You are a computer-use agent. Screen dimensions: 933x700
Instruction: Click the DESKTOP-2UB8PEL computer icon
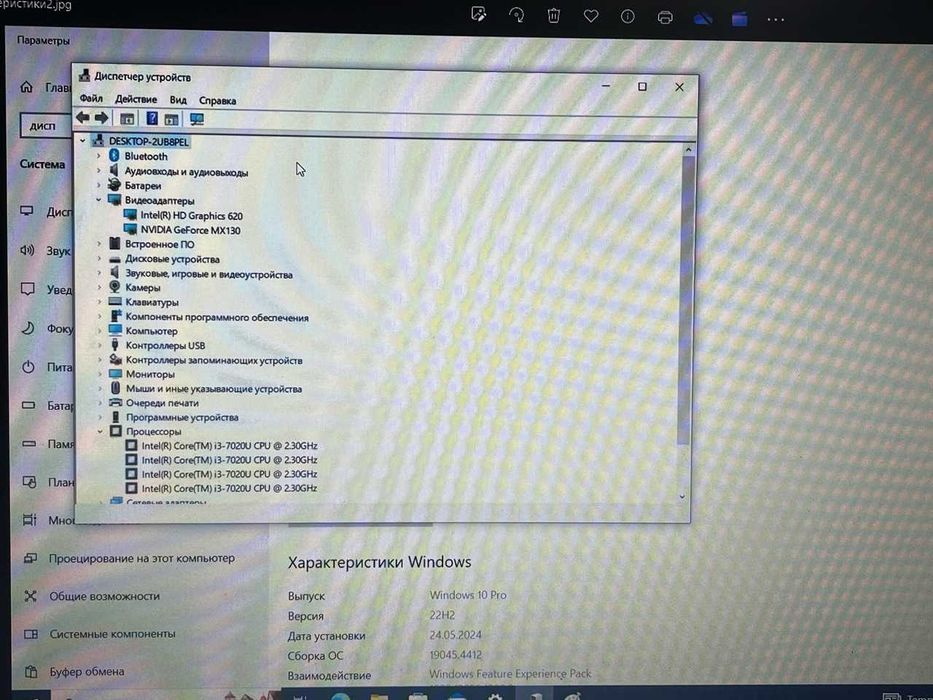pyautogui.click(x=98, y=141)
